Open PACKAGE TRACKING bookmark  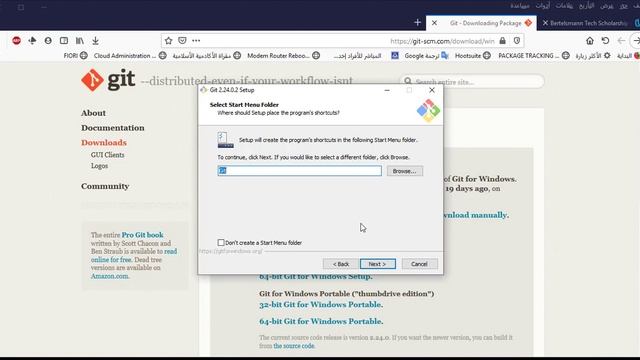pyautogui.click(x=533, y=56)
